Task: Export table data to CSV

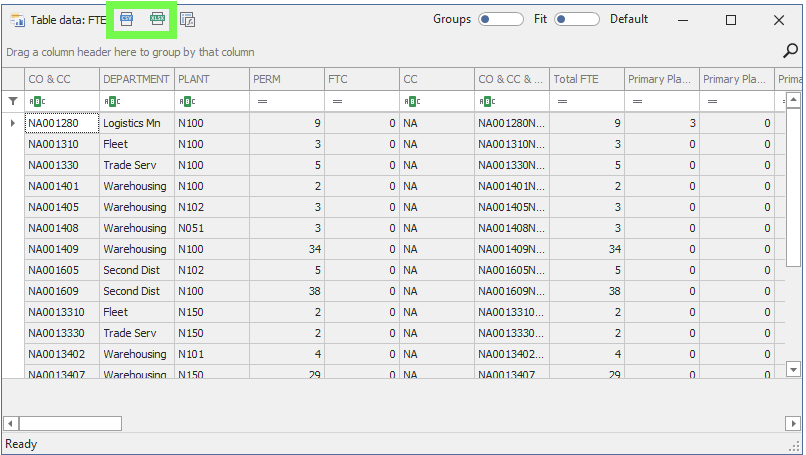Action: tap(126, 19)
